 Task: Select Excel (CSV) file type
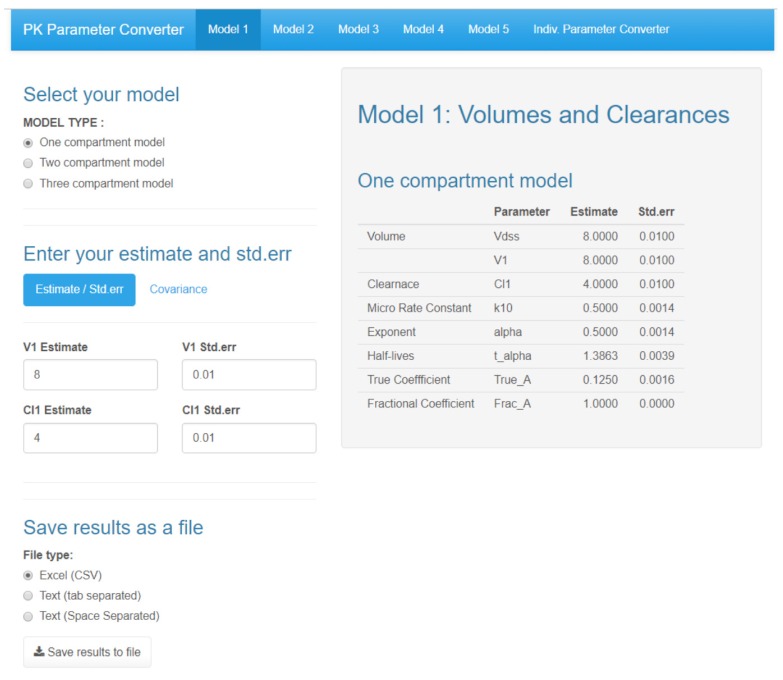pyautogui.click(x=29, y=575)
